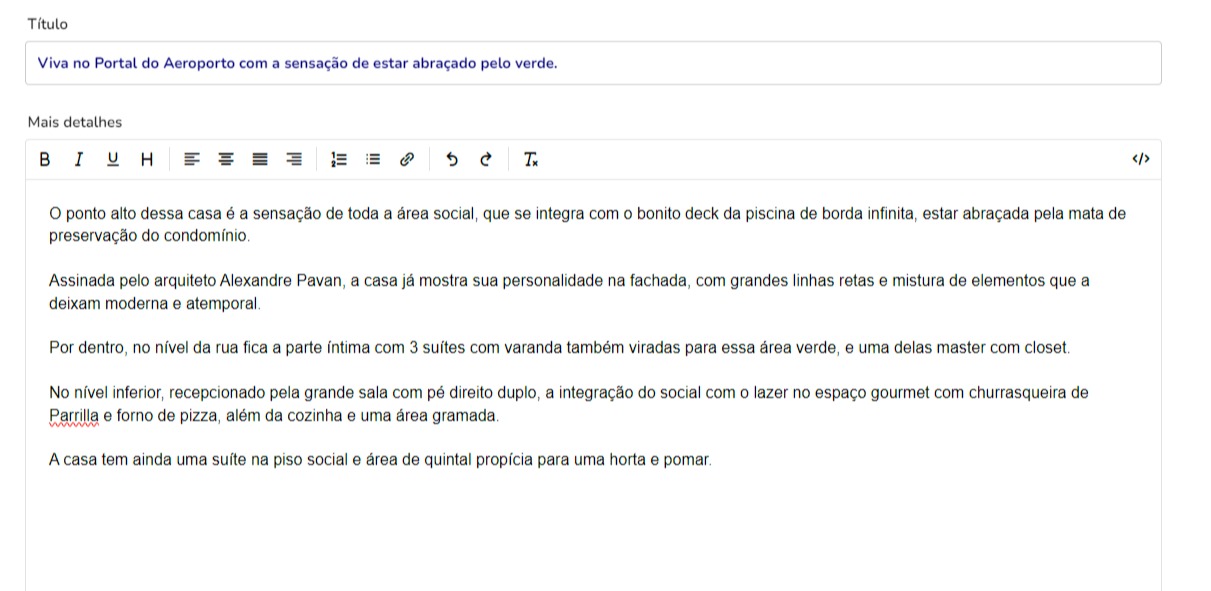1211x591 pixels.
Task: Clear text formatting with the Tx icon
Action: (x=531, y=159)
